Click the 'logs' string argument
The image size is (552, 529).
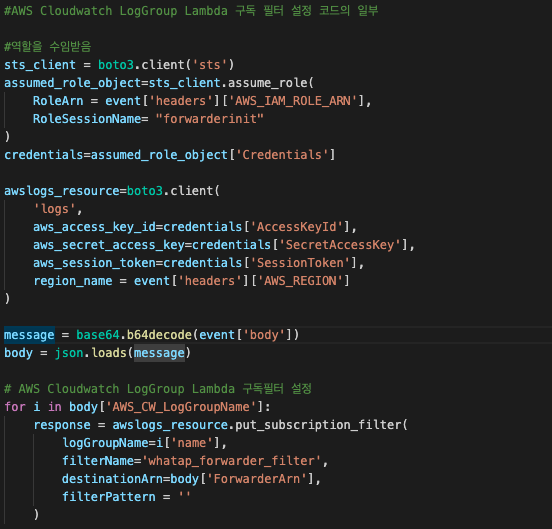click(x=55, y=209)
